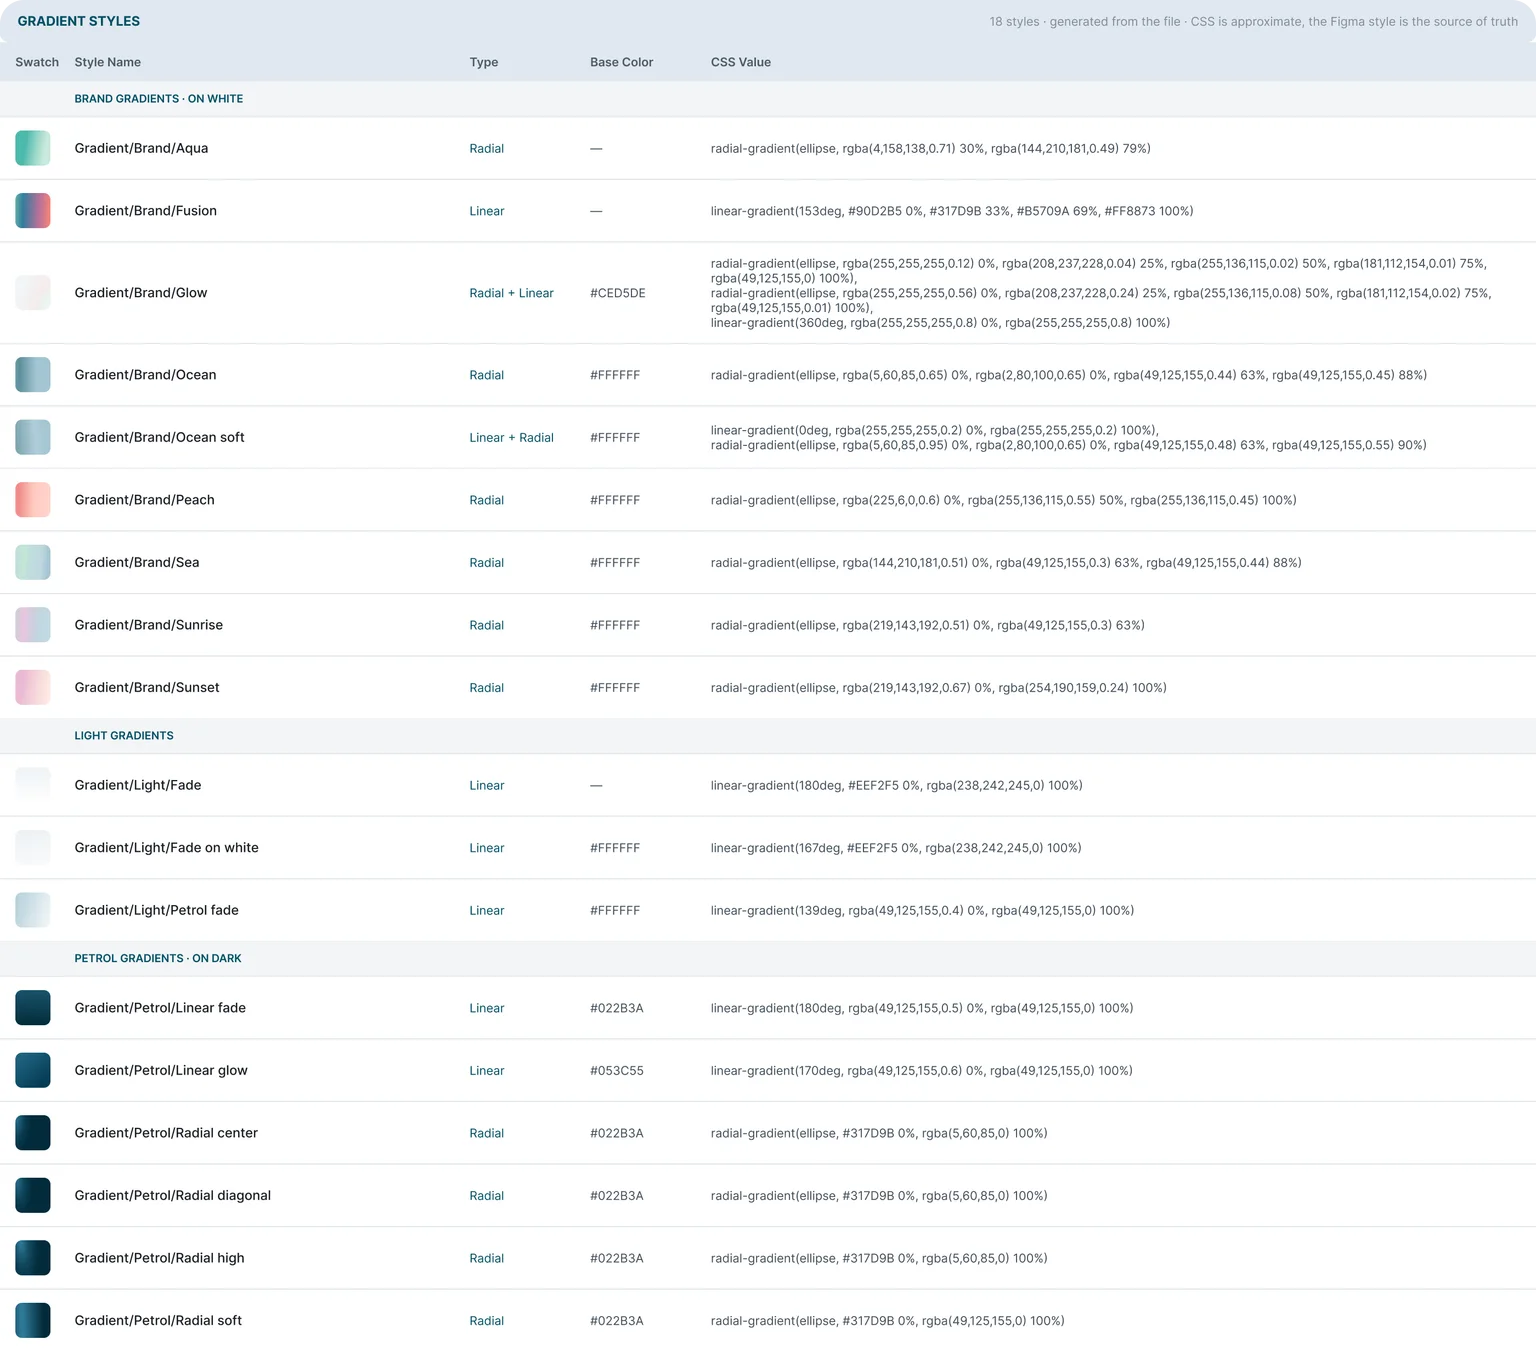Click the #053C55 base color value

click(617, 1071)
